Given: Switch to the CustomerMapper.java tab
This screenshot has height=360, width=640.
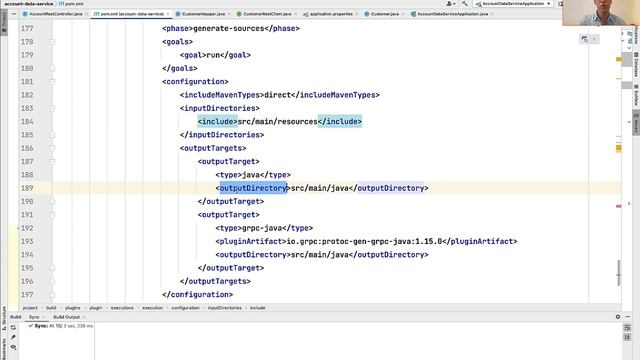Looking at the screenshot, I should 203,14.
